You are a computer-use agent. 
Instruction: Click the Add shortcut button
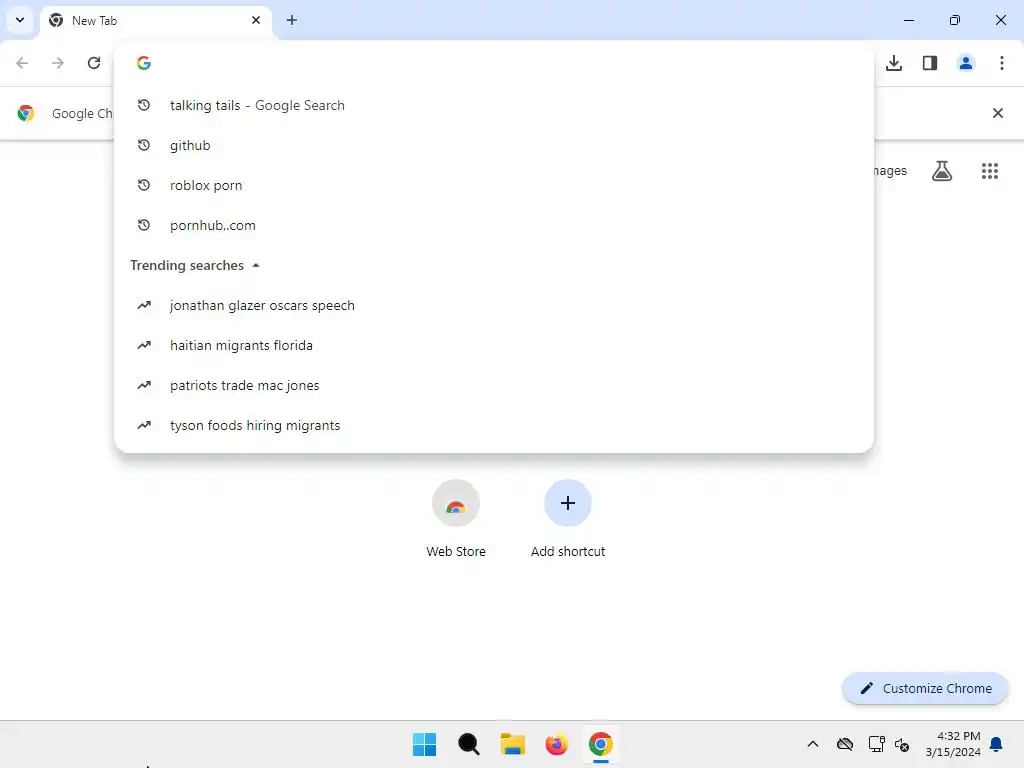pyautogui.click(x=568, y=519)
